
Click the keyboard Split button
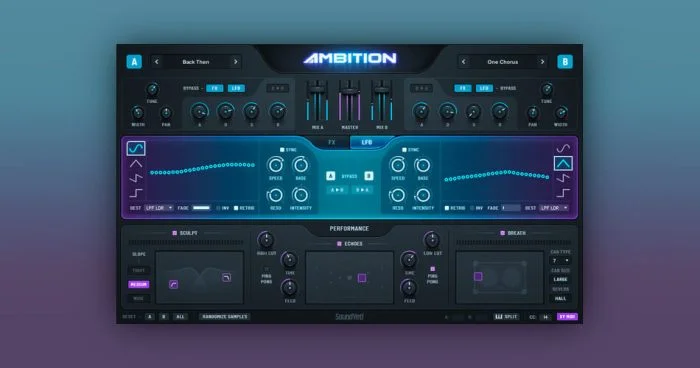click(506, 317)
